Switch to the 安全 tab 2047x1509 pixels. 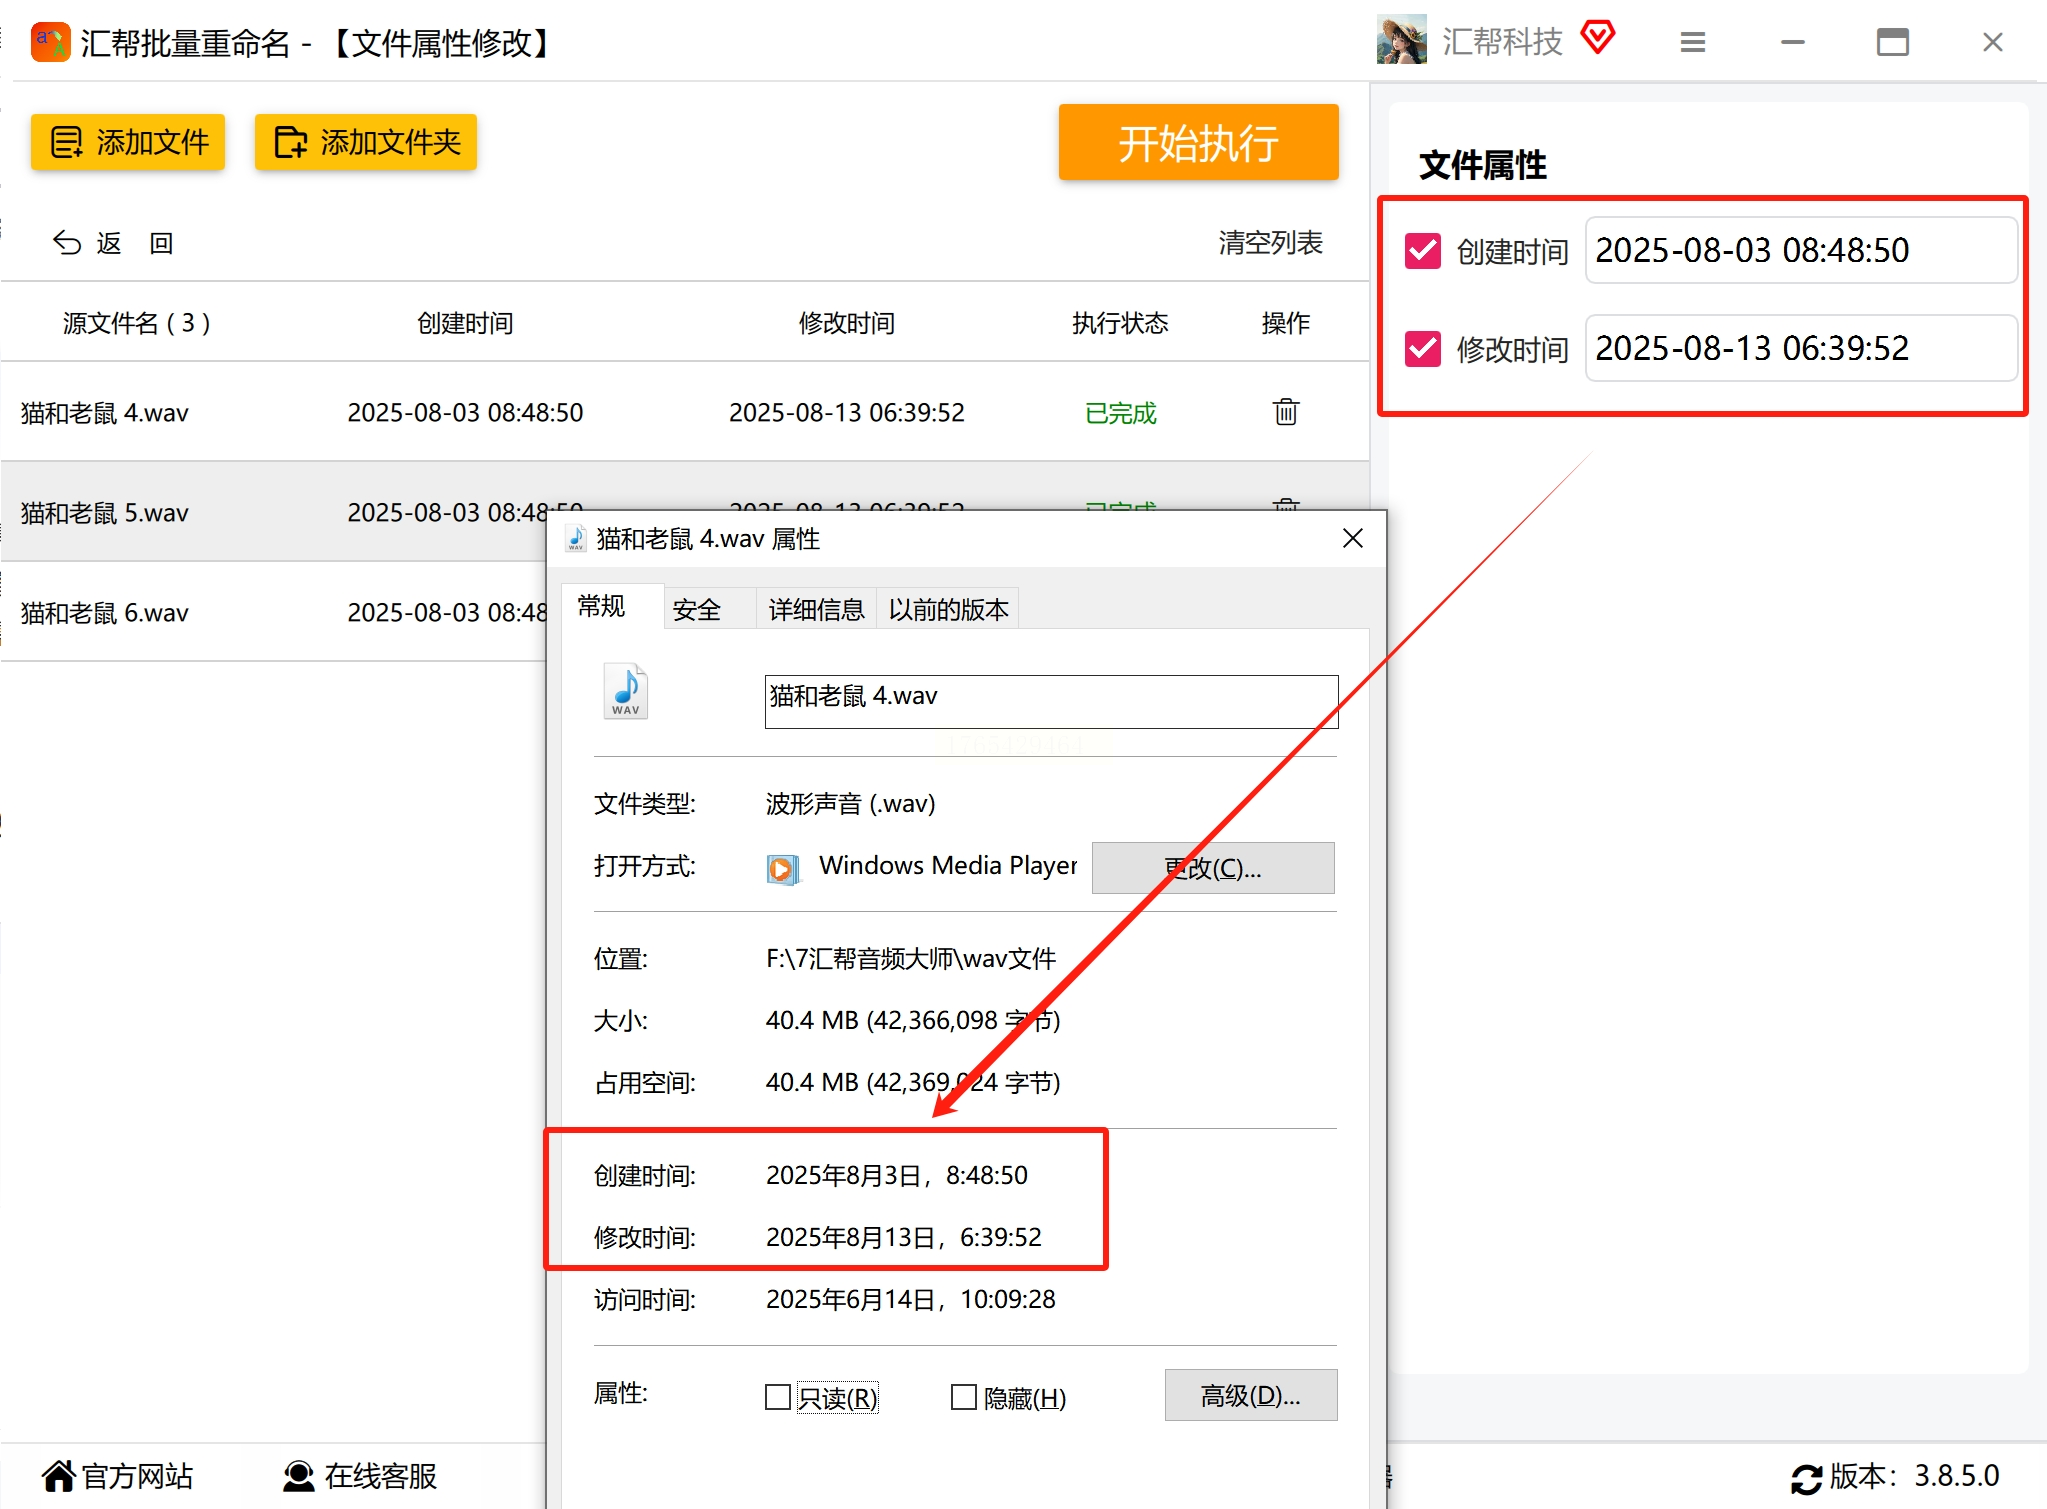tap(697, 609)
